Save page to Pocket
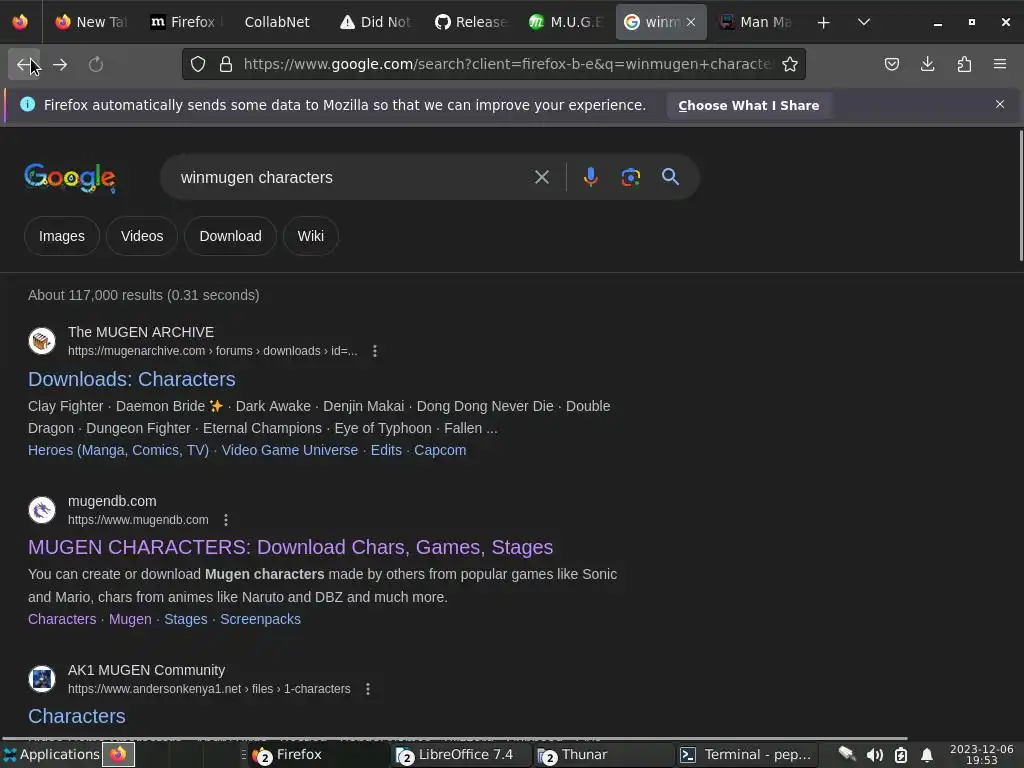The width and height of the screenshot is (1024, 768). tap(891, 64)
